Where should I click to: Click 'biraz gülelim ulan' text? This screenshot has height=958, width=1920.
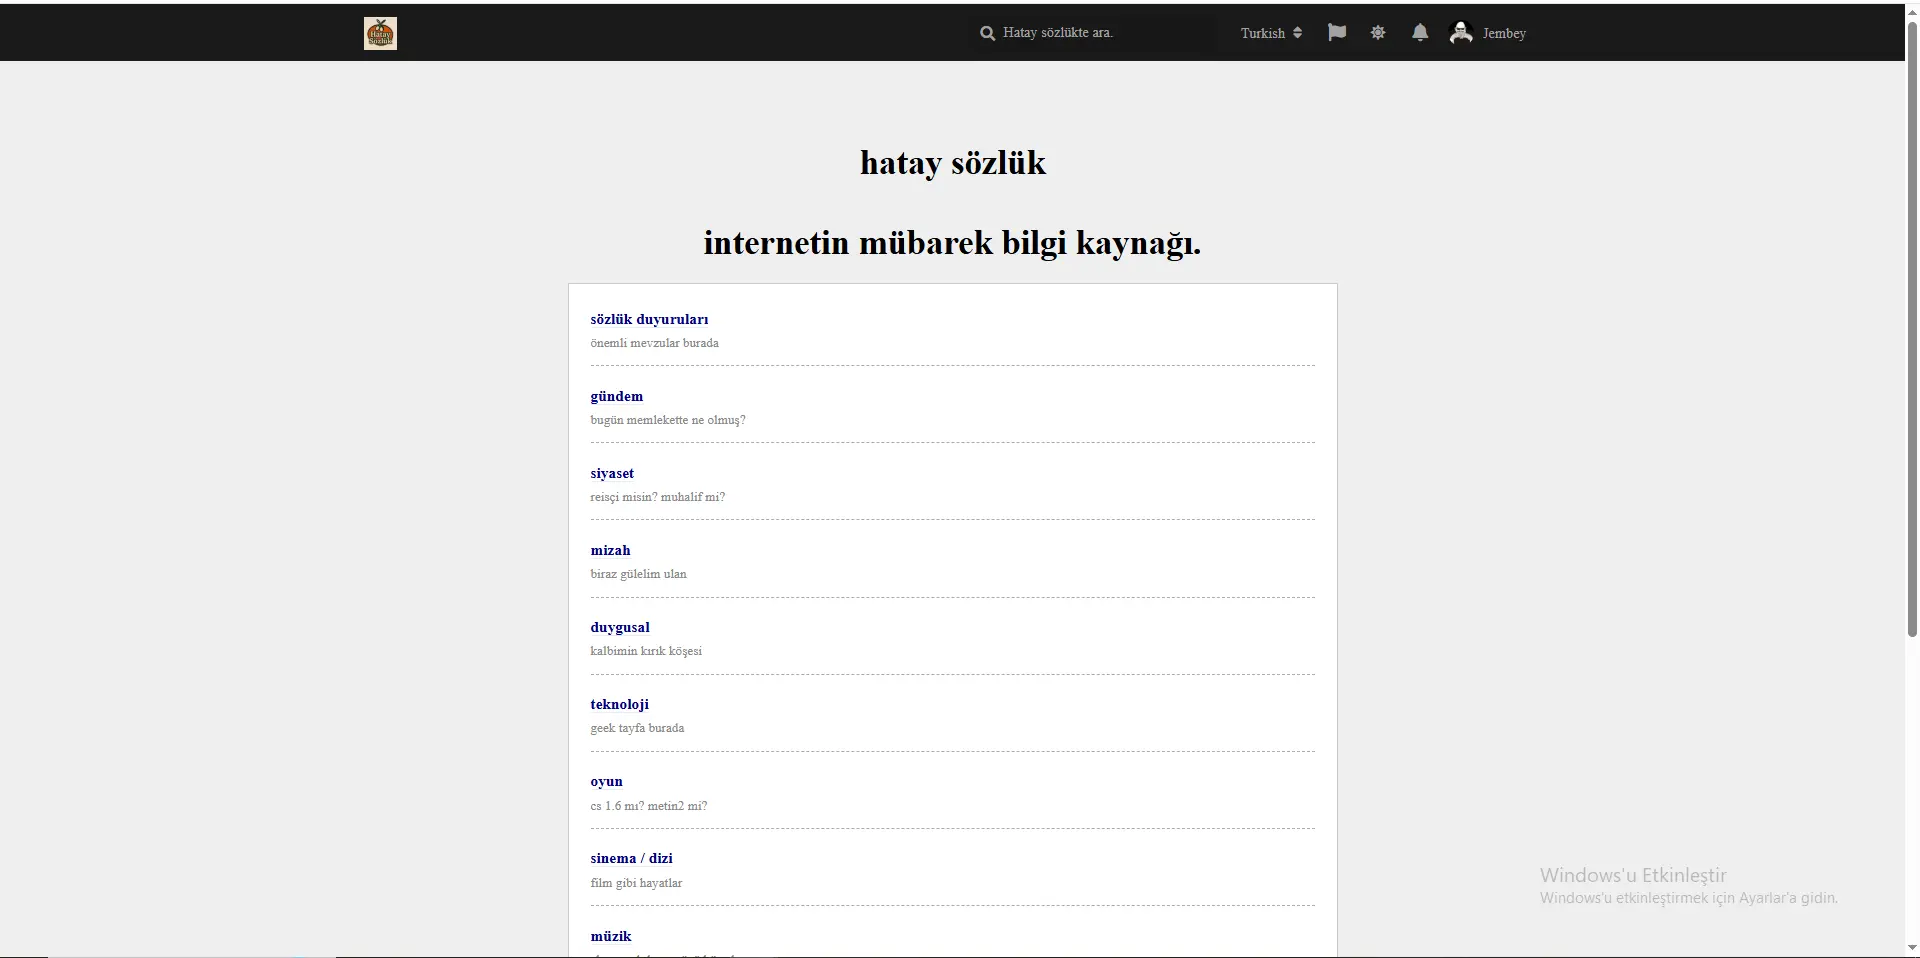tap(638, 574)
